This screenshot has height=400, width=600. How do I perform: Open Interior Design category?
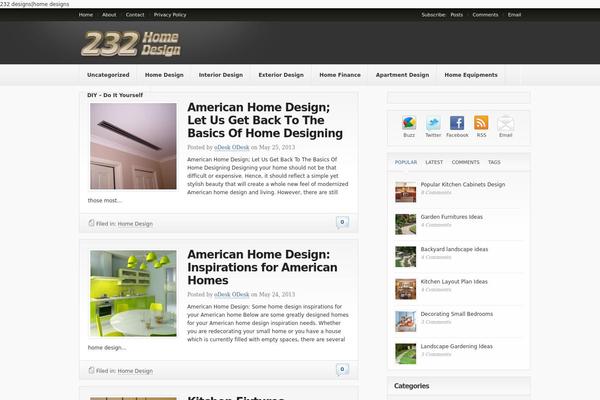pyautogui.click(x=221, y=75)
